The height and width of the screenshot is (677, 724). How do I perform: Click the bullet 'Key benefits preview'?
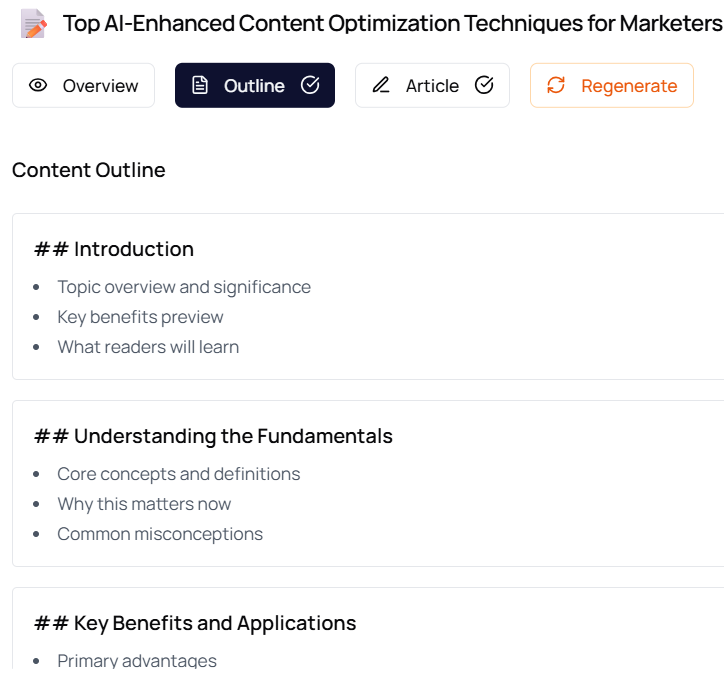140,317
